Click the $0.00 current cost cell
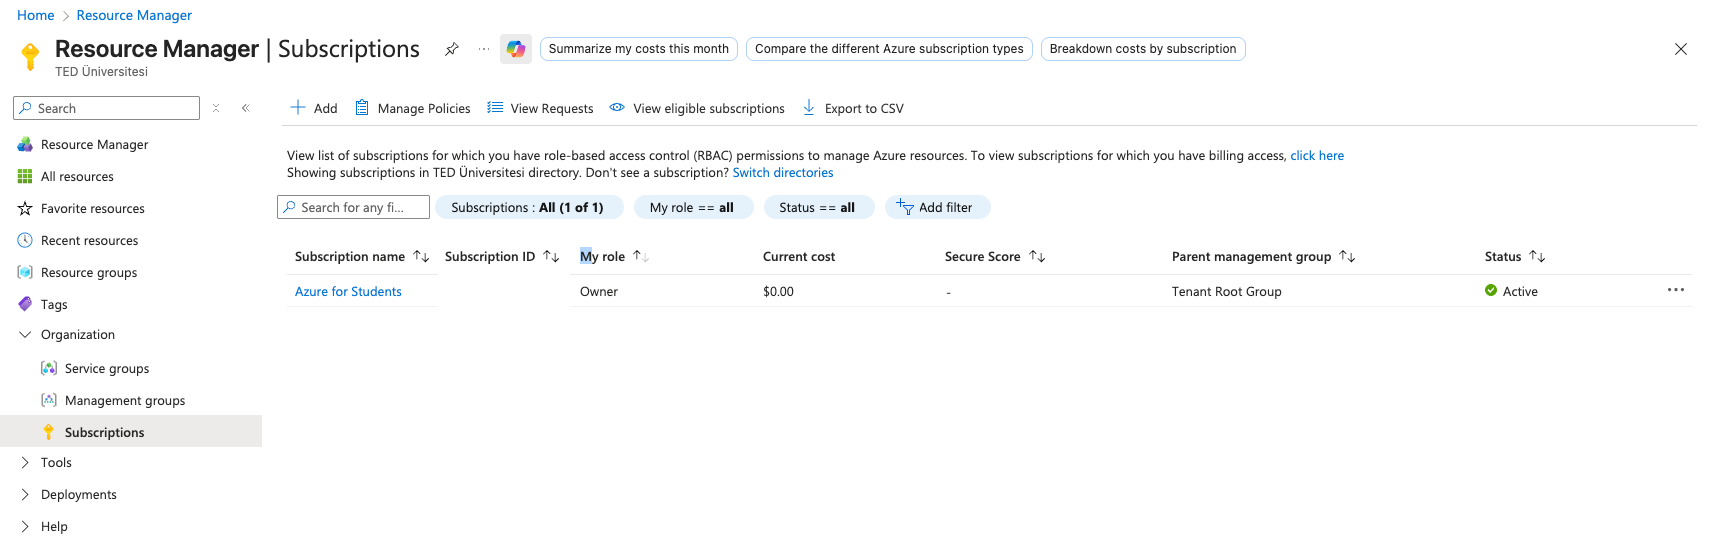The width and height of the screenshot is (1716, 551). point(778,292)
